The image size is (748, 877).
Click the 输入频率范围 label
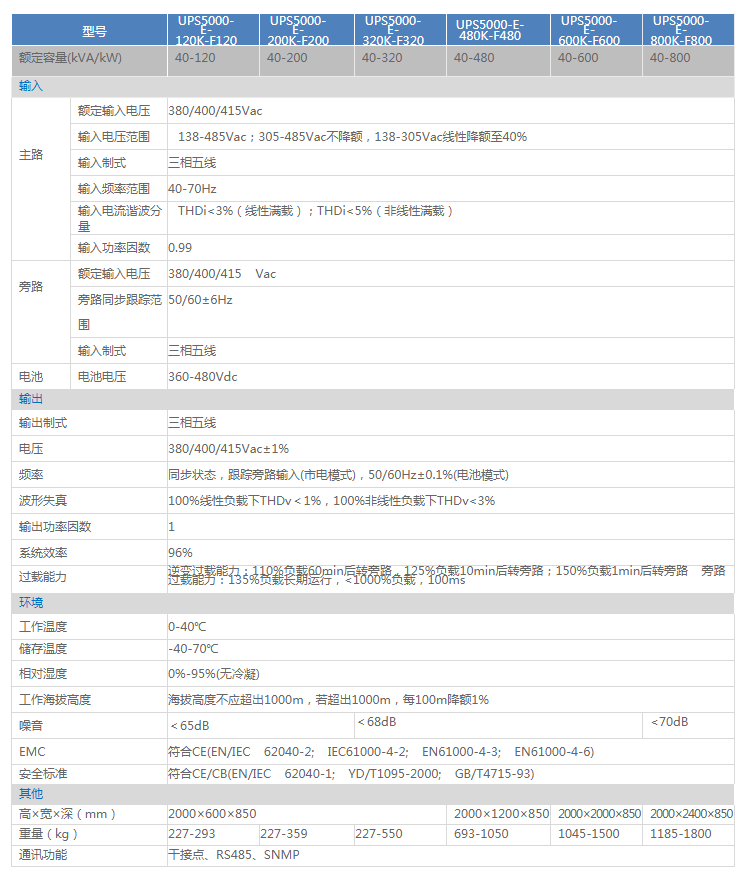click(114, 189)
